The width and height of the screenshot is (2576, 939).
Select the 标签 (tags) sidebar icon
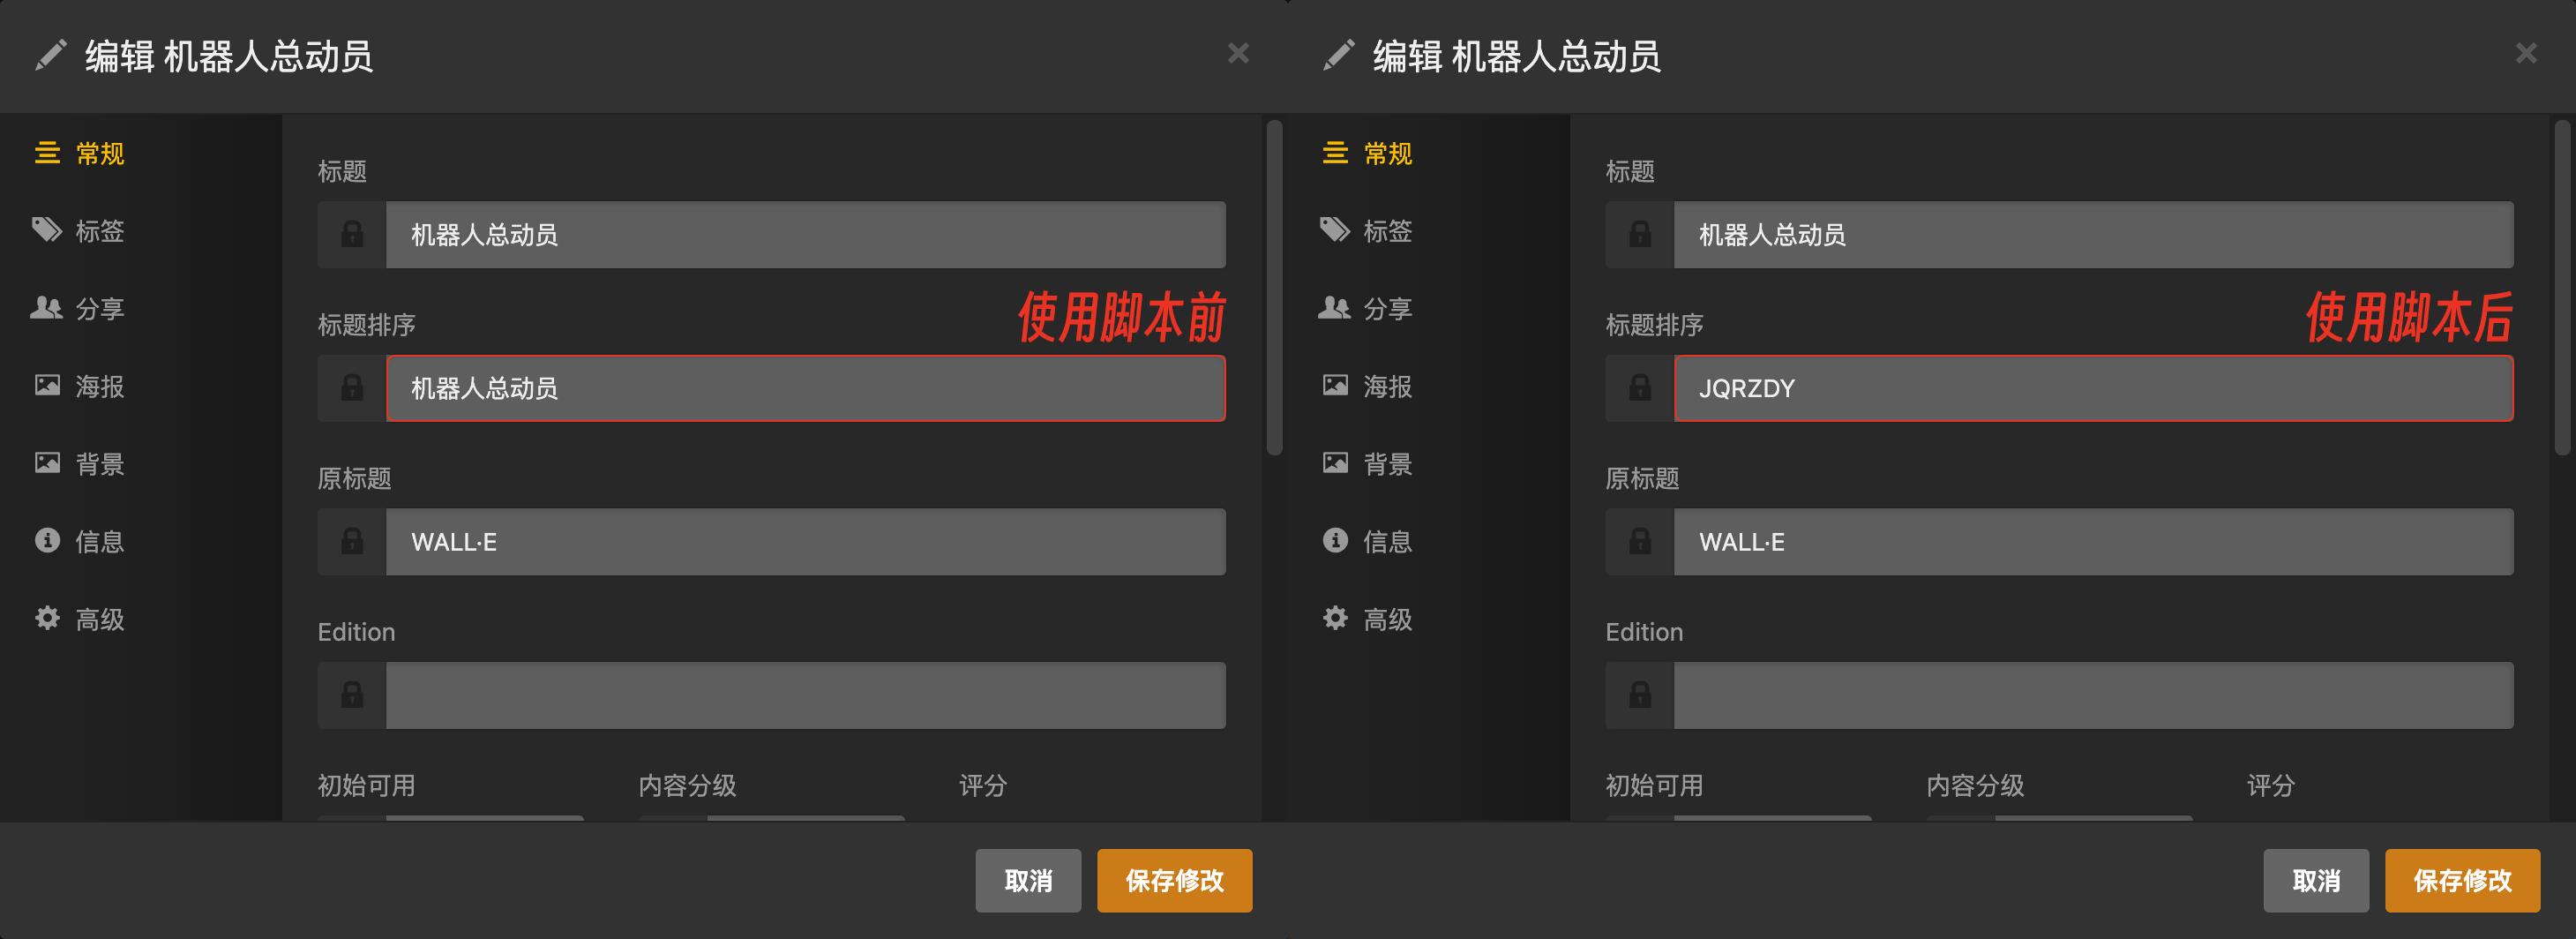[47, 231]
